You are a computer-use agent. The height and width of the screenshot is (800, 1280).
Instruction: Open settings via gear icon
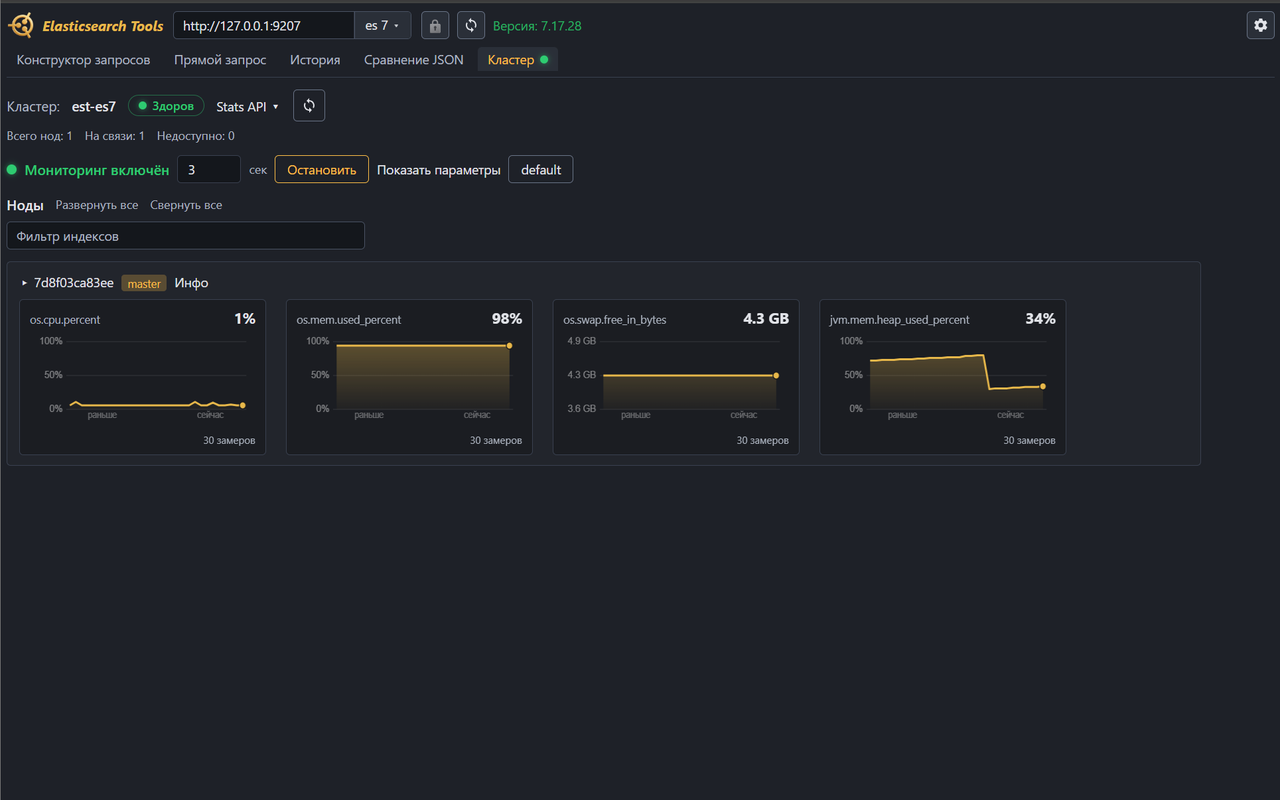point(1260,26)
